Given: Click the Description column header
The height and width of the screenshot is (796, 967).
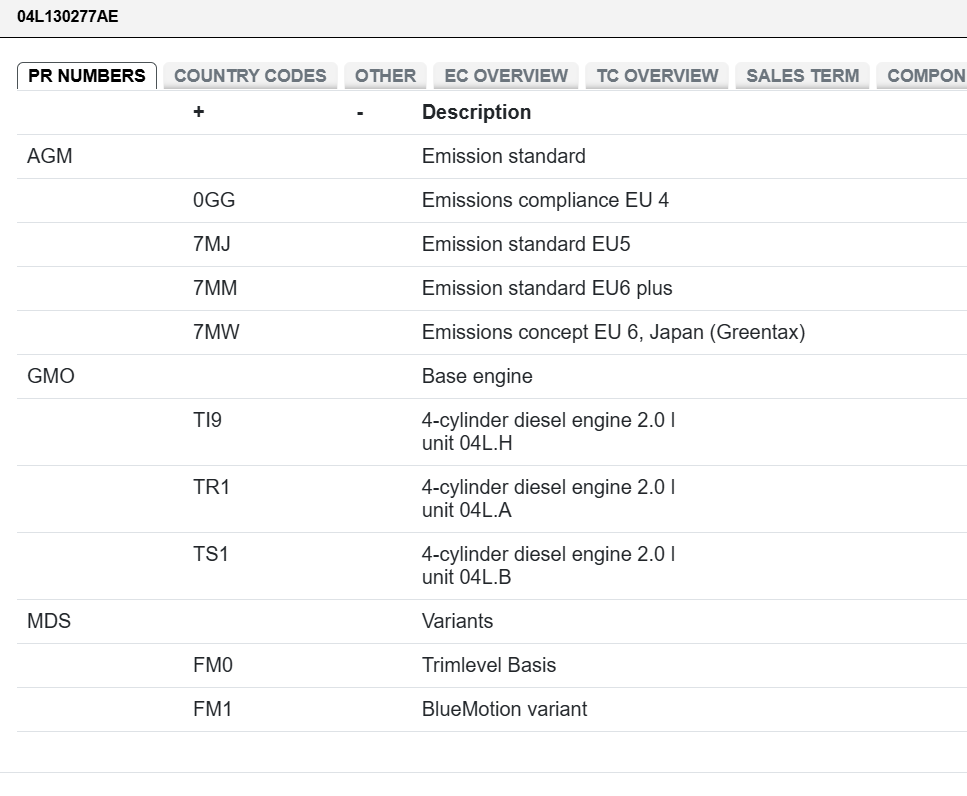Looking at the screenshot, I should [477, 112].
